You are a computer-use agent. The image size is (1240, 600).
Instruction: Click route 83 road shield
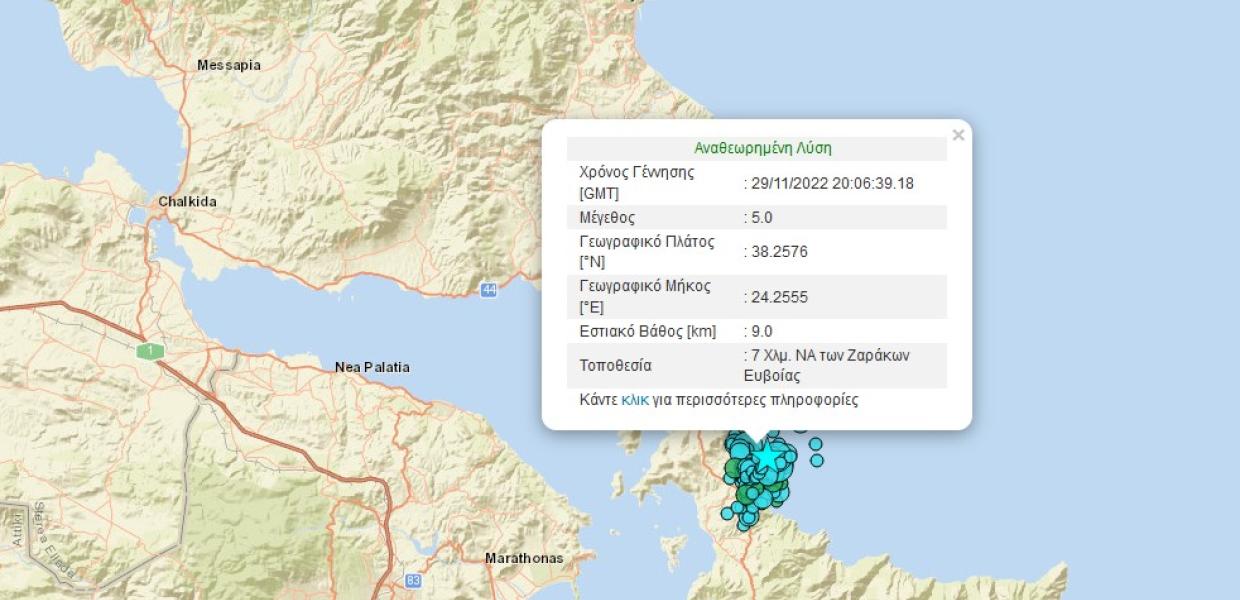click(x=413, y=580)
